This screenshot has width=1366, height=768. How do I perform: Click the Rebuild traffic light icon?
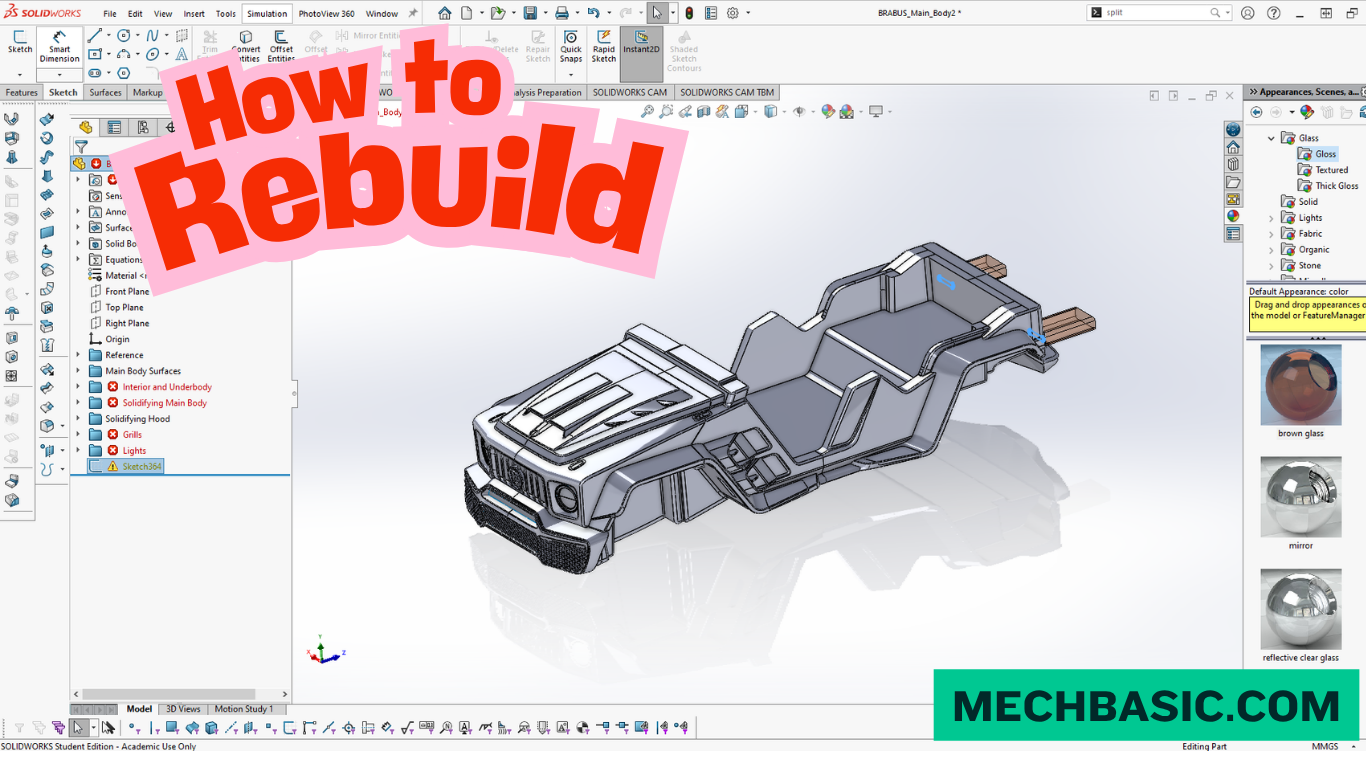(689, 13)
